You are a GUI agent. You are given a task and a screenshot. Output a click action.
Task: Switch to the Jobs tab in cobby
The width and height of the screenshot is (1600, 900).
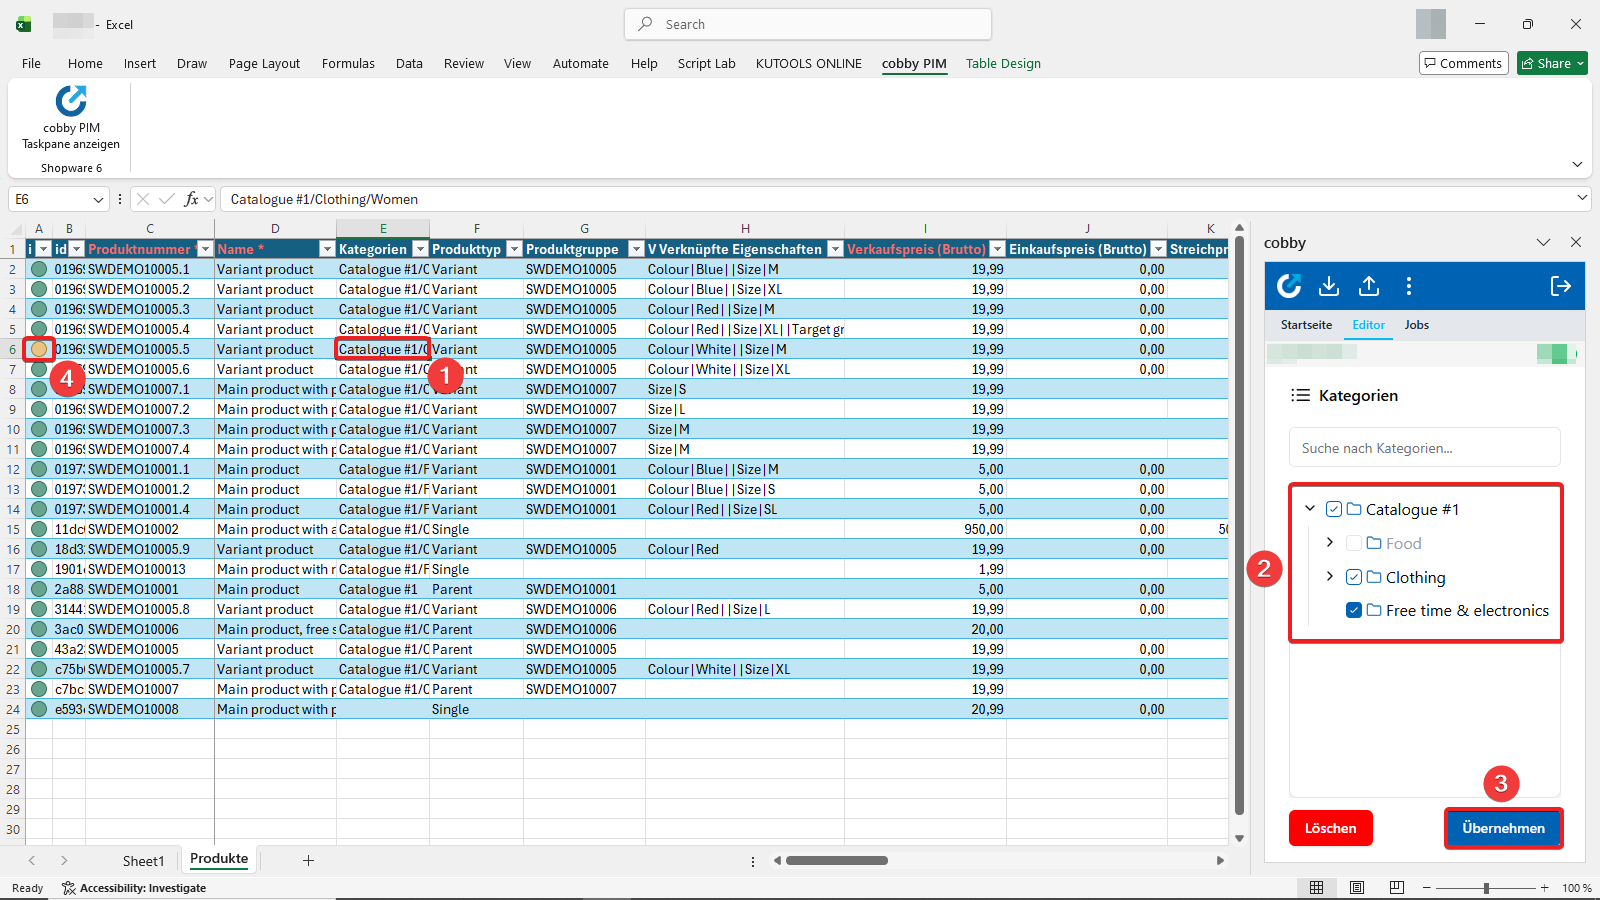pos(1416,324)
